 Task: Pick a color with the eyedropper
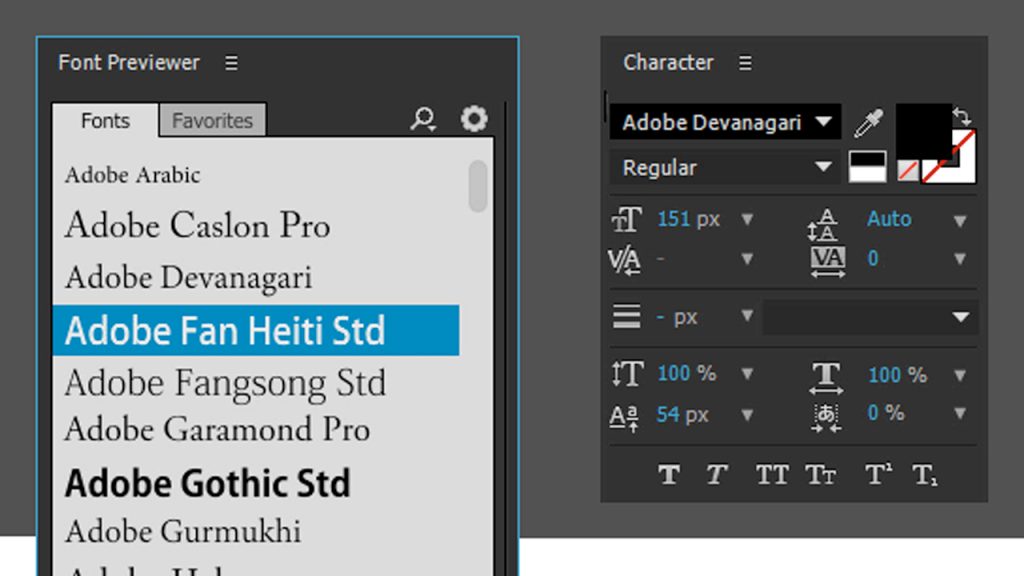pos(868,124)
